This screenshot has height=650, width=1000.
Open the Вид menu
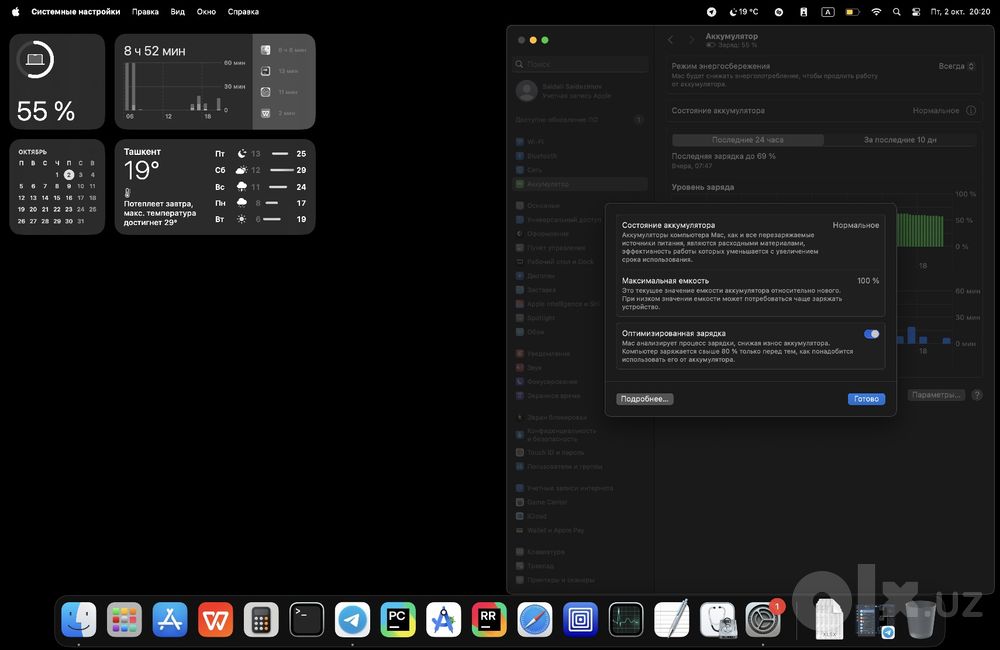tap(178, 11)
